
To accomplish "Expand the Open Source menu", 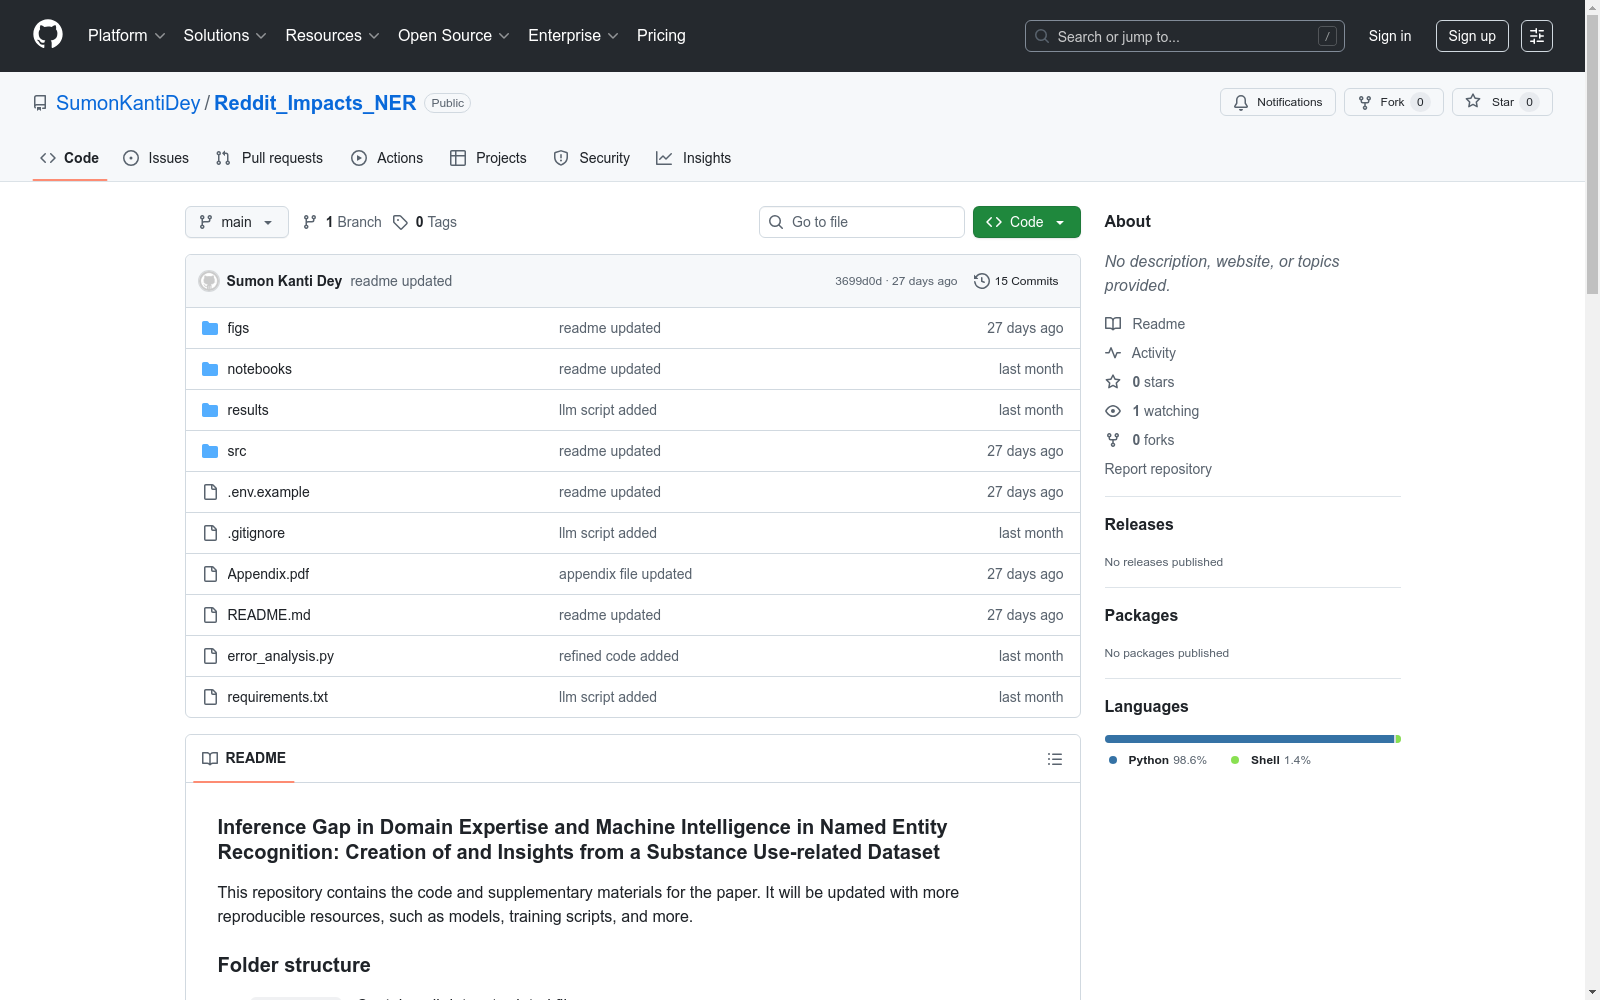I will point(454,36).
